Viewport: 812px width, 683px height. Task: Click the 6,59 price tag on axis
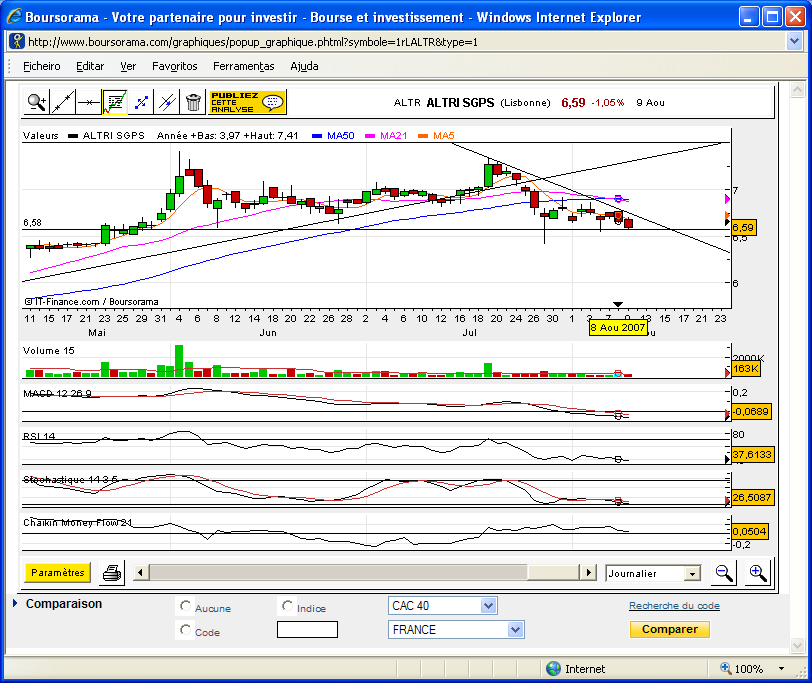coord(743,228)
